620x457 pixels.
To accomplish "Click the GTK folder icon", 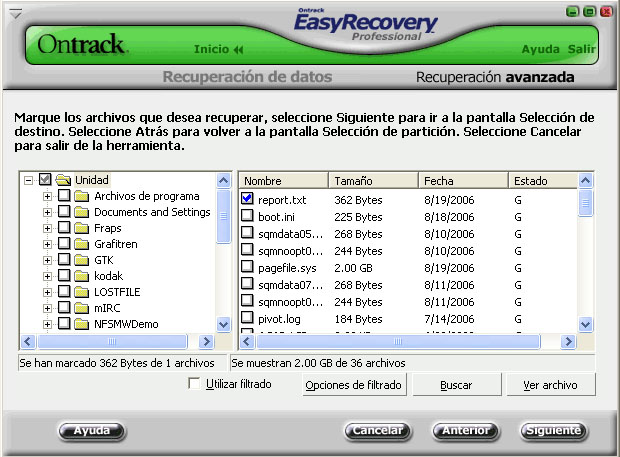I will 82,260.
